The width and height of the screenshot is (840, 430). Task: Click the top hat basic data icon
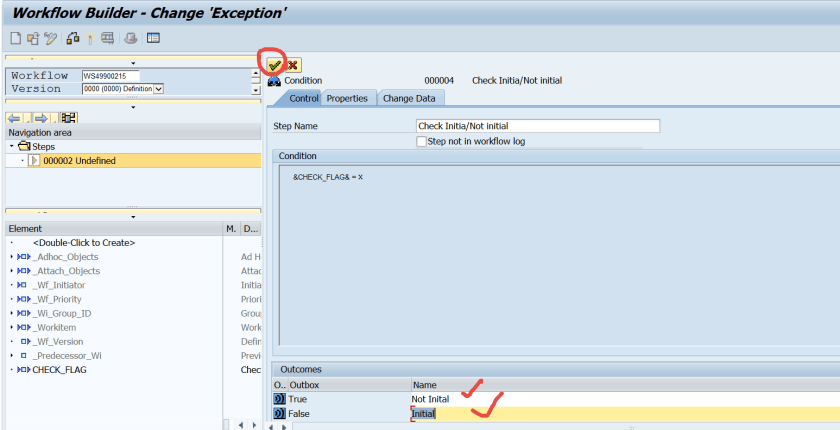[x=131, y=38]
